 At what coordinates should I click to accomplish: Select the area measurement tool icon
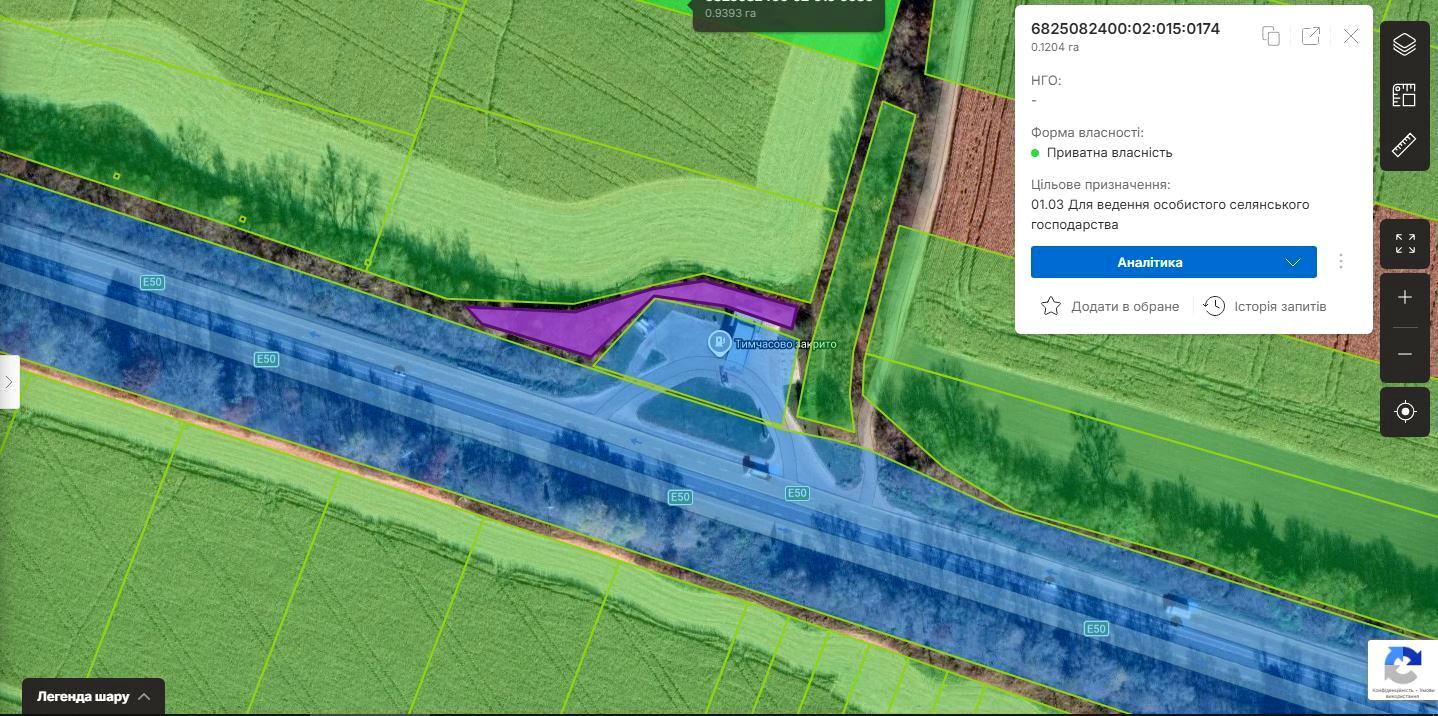click(1404, 96)
